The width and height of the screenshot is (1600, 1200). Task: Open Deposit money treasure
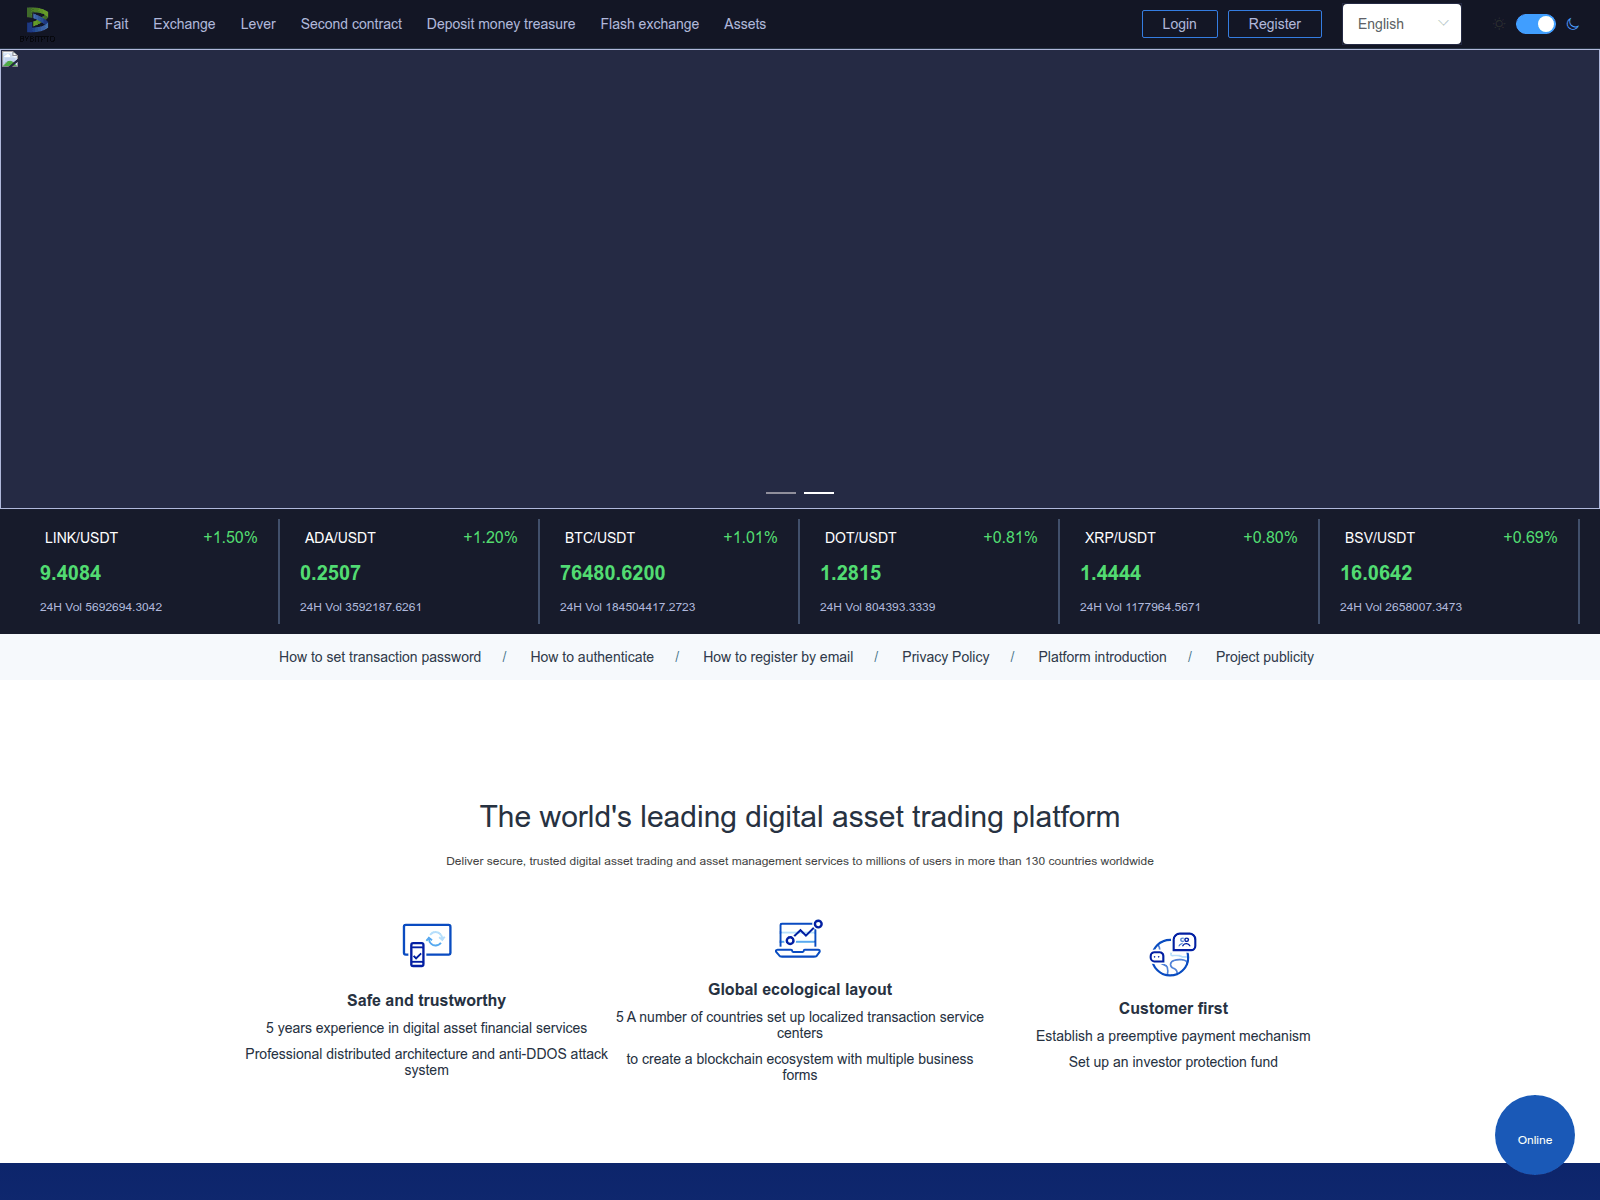coord(501,24)
